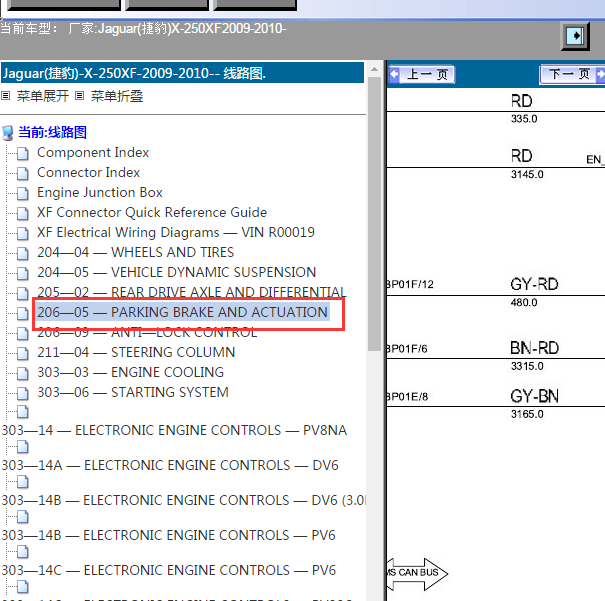Click wire label GY-BN in diagram
Image resolution: width=605 pixels, height=601 pixels.
point(534,396)
